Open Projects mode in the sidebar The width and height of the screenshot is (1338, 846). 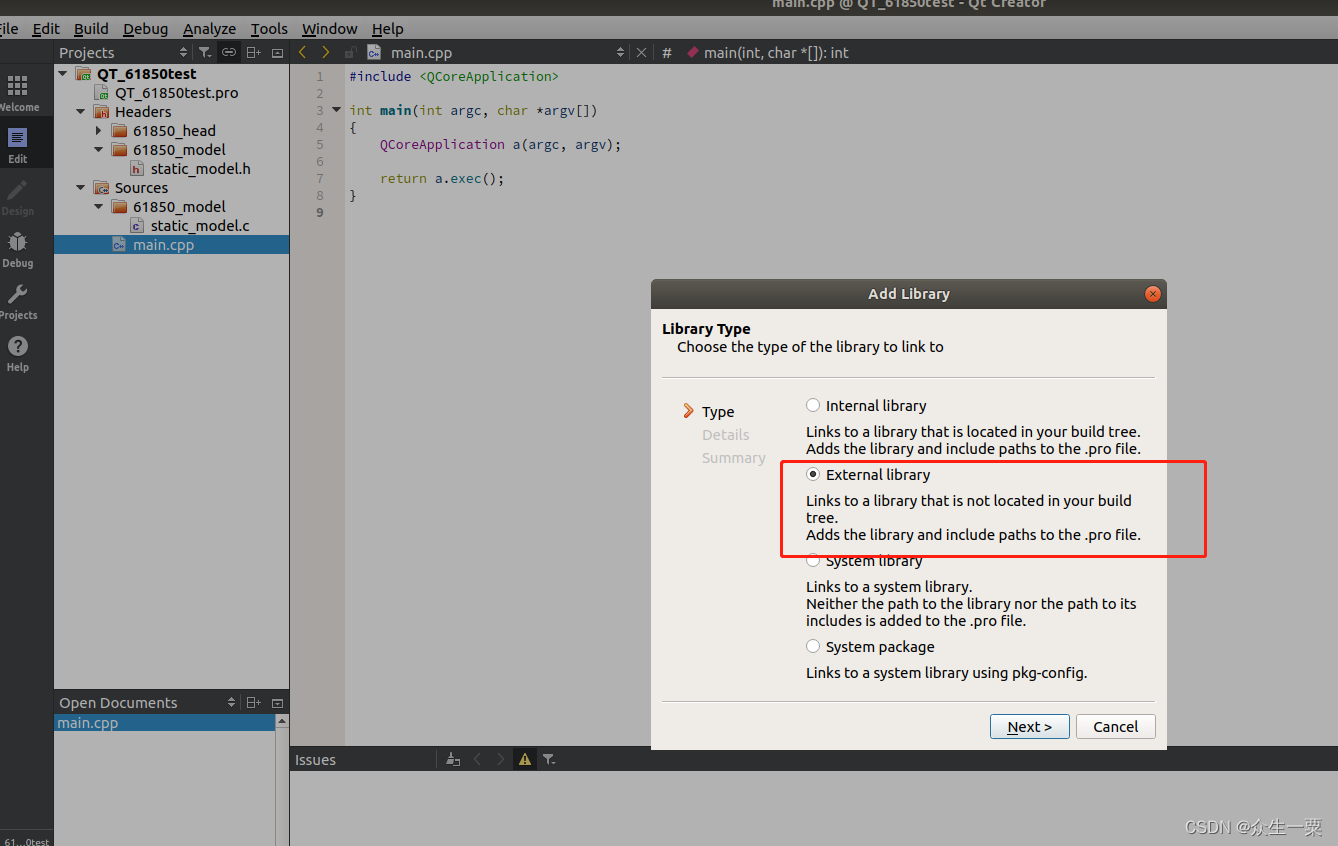click(x=18, y=301)
